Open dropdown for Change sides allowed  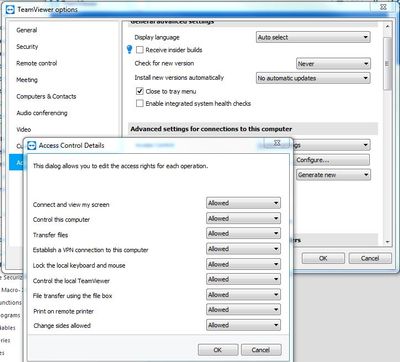coord(243,325)
